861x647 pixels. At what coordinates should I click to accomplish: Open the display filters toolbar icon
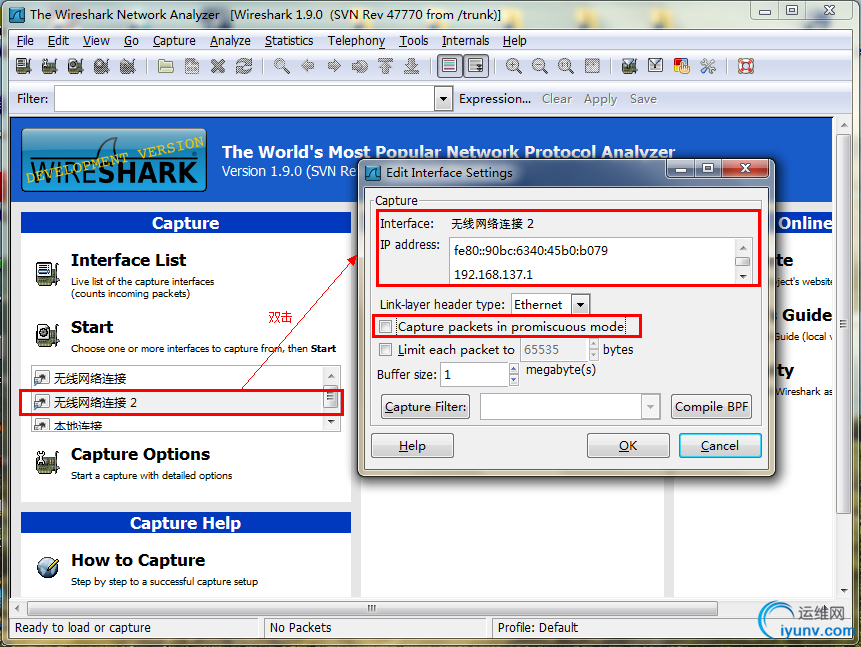[655, 66]
